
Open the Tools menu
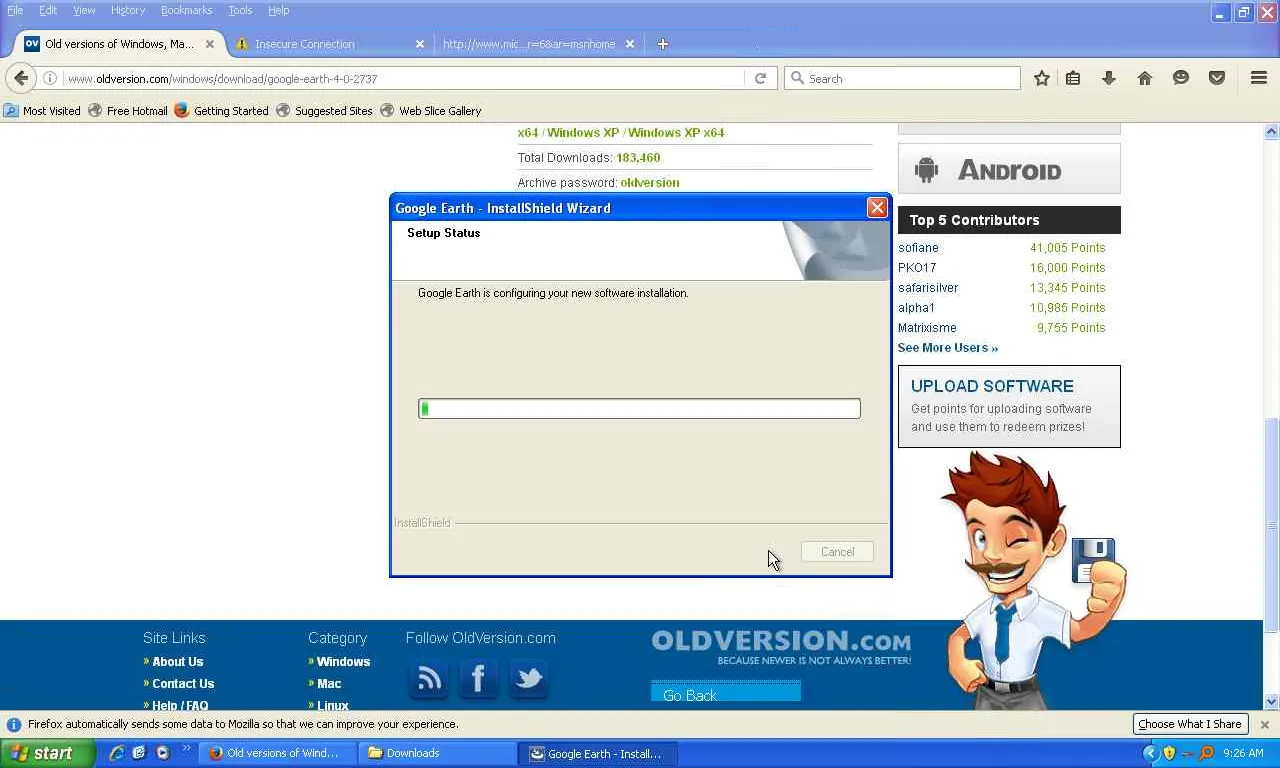point(240,10)
